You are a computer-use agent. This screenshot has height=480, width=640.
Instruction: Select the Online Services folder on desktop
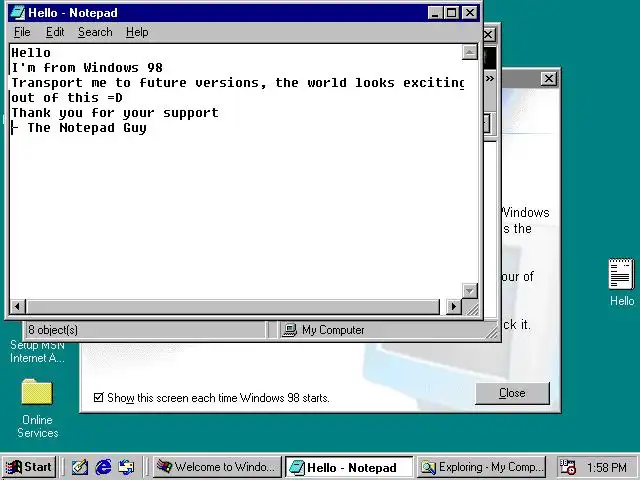click(x=37, y=408)
